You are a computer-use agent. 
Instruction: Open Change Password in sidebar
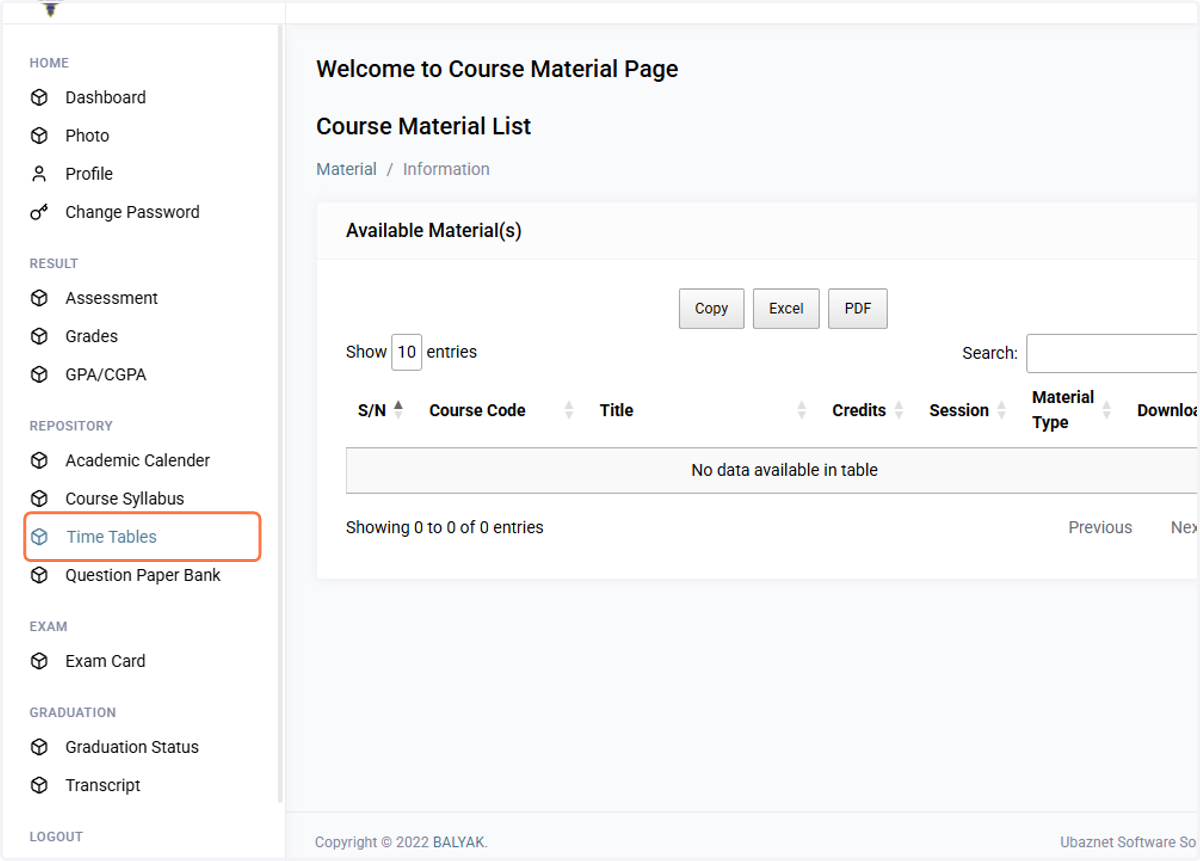[x=132, y=212]
